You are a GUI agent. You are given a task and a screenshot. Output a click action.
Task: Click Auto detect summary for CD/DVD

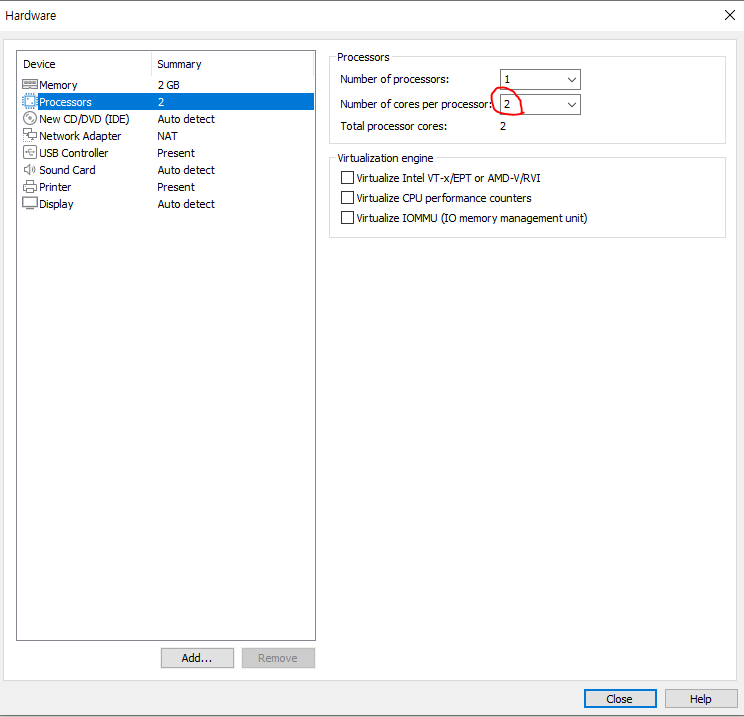[186, 119]
